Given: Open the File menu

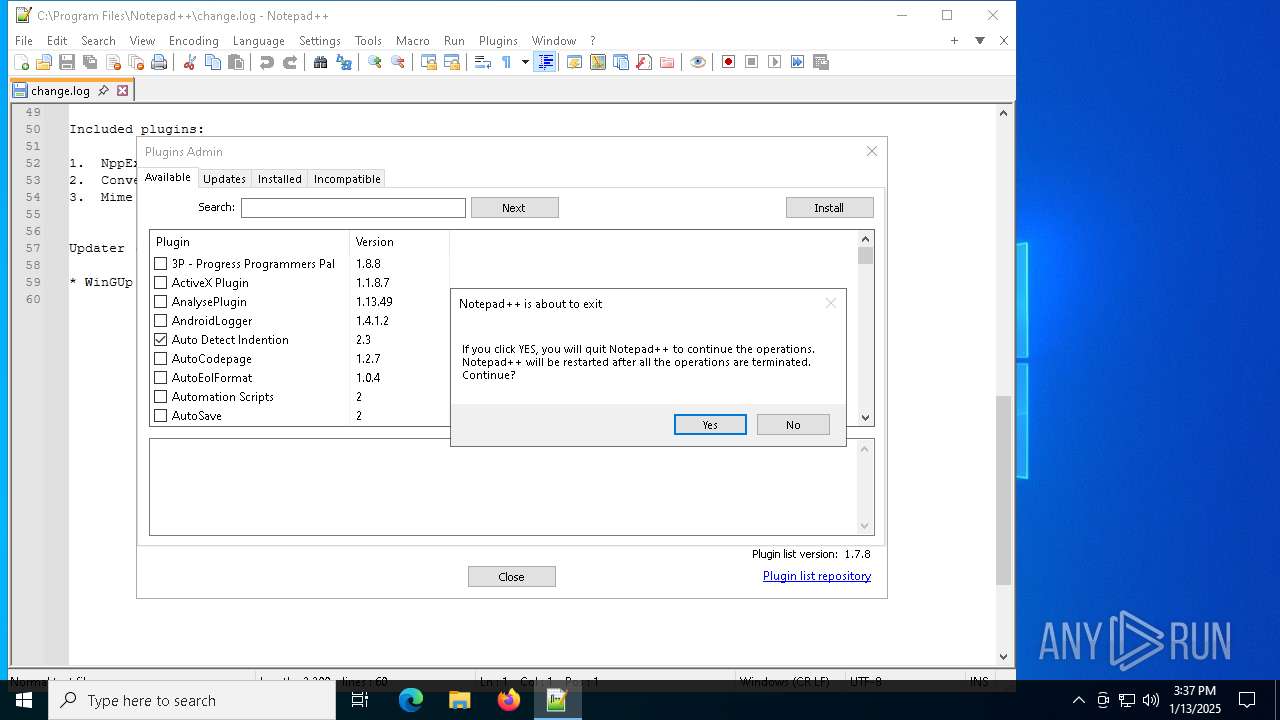Looking at the screenshot, I should click(x=23, y=41).
